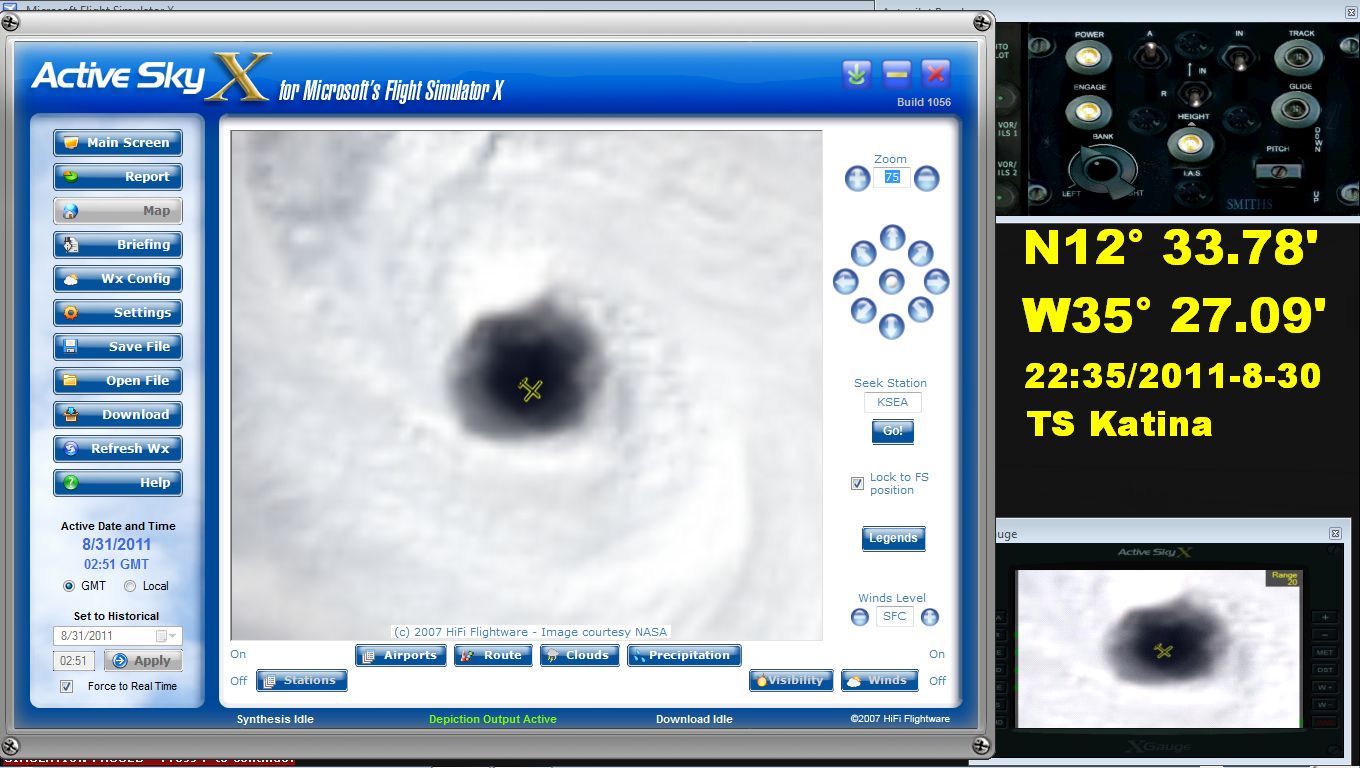The height and width of the screenshot is (768, 1360).
Task: Click W- button on XGauge
Action: 1324,704
